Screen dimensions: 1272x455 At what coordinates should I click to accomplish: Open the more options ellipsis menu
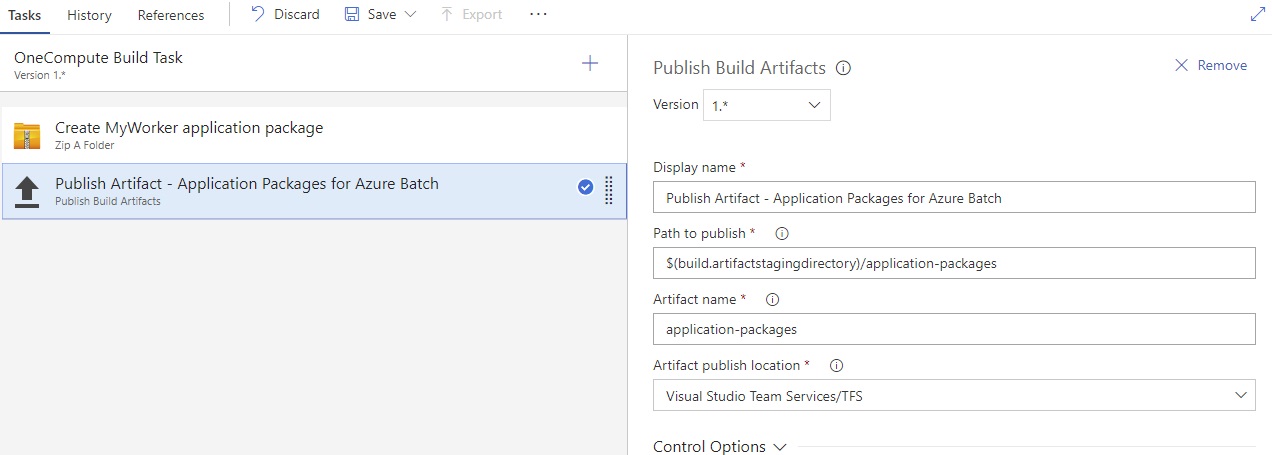(538, 15)
